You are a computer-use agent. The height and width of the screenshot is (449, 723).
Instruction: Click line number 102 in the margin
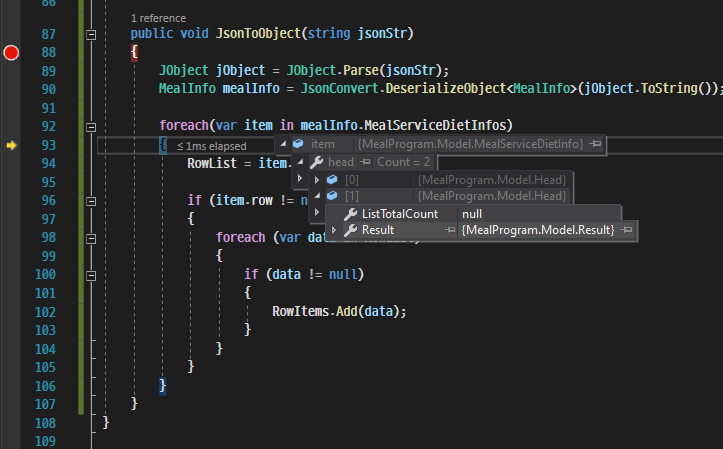click(x=45, y=313)
